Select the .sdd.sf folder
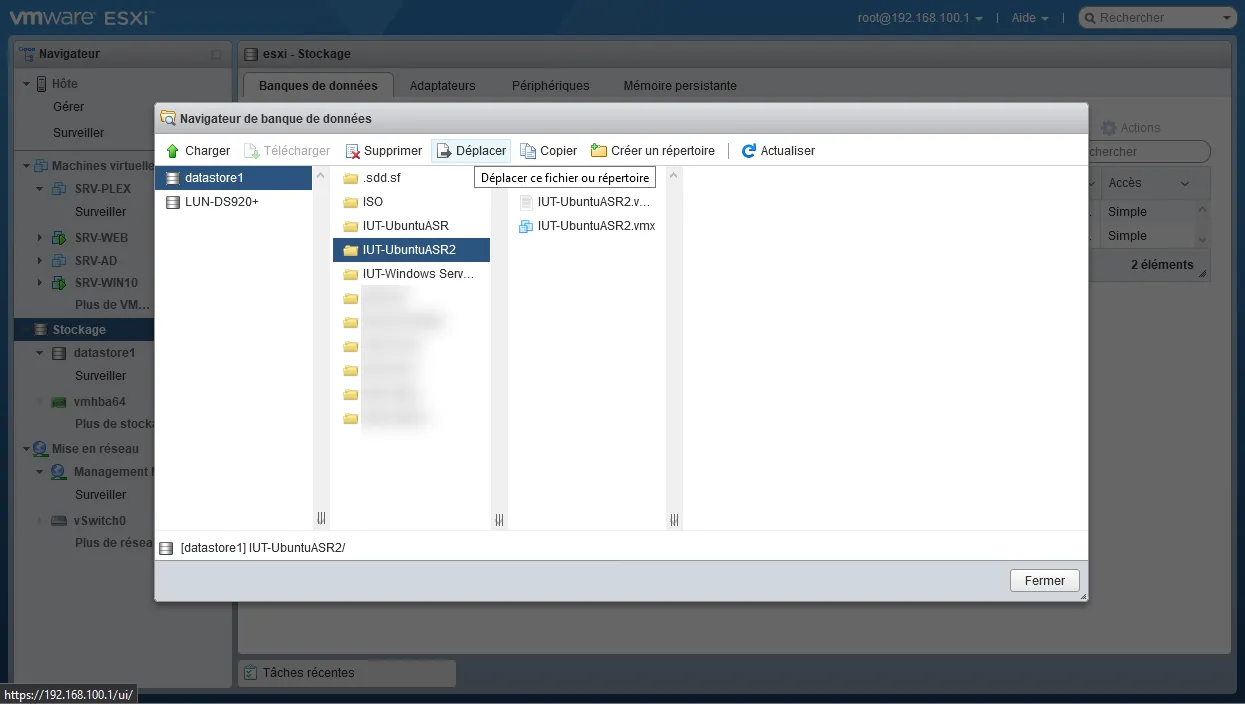1245x704 pixels. pos(382,178)
